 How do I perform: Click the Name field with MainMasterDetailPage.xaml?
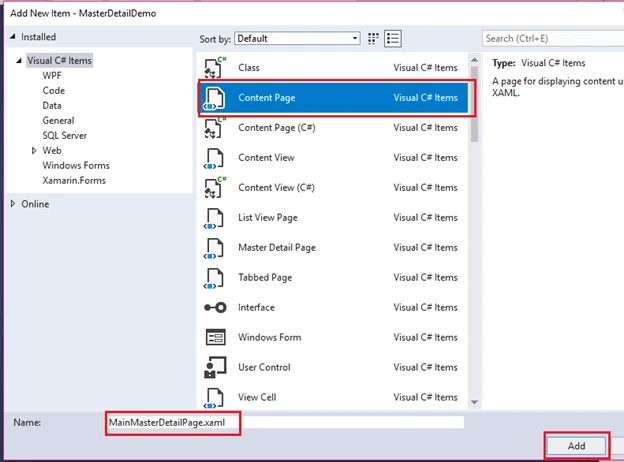[x=285, y=423]
